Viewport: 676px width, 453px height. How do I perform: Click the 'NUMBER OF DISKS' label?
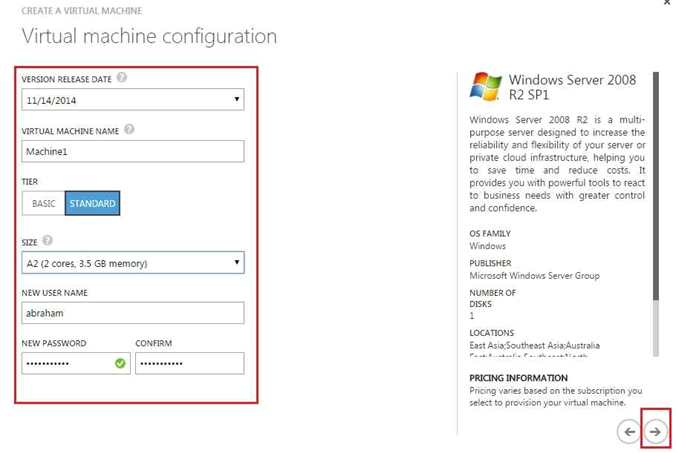pyautogui.click(x=492, y=298)
